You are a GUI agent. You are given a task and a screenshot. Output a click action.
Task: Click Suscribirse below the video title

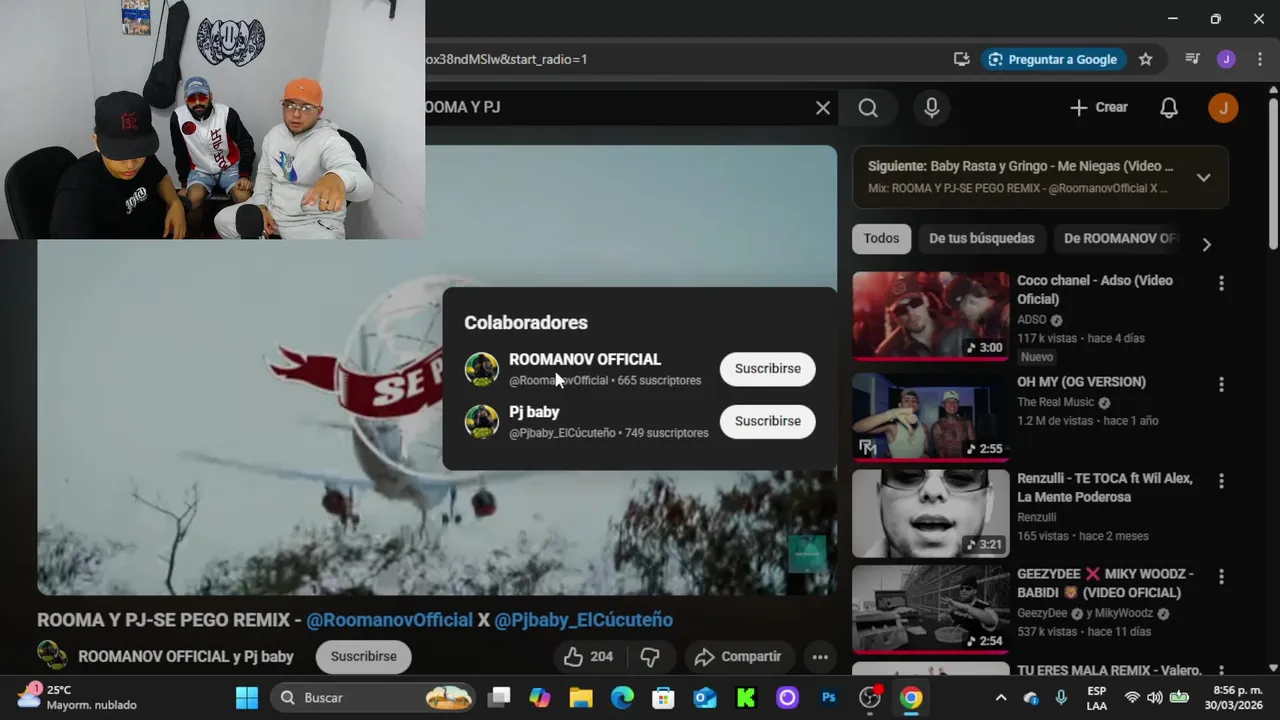point(363,657)
